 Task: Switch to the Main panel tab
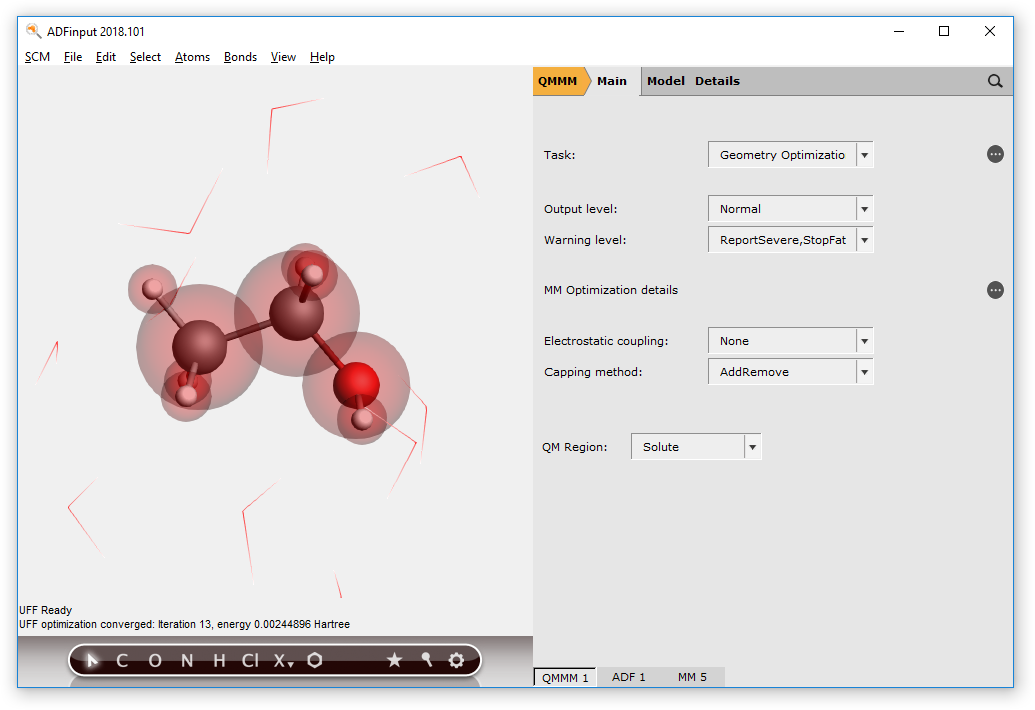pyautogui.click(x=612, y=81)
